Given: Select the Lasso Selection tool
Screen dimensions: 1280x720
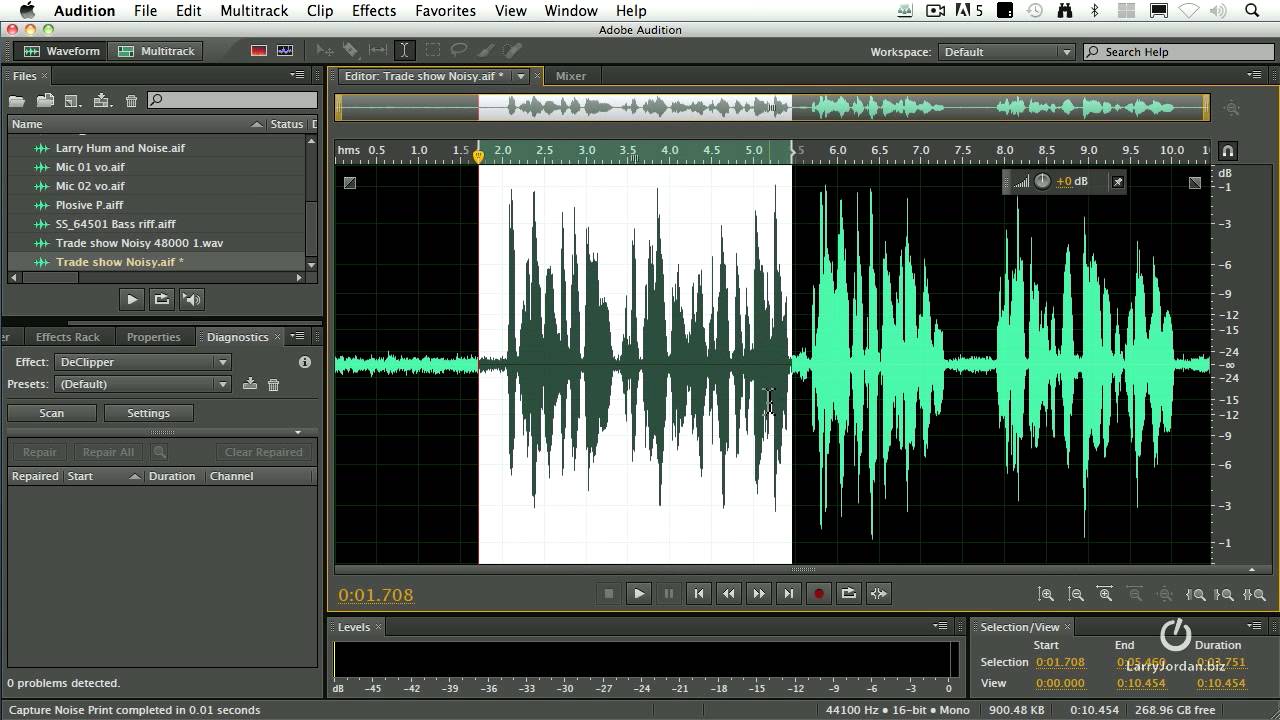Looking at the screenshot, I should click(x=459, y=50).
